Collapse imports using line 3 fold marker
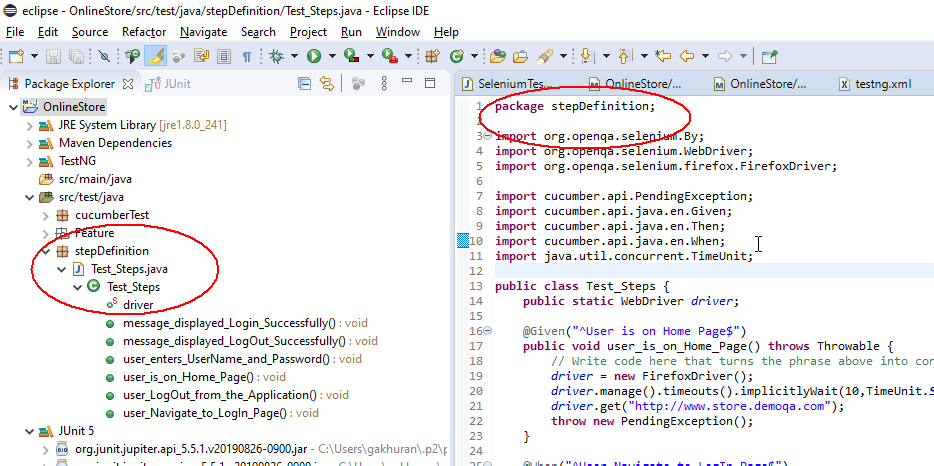 coord(488,137)
